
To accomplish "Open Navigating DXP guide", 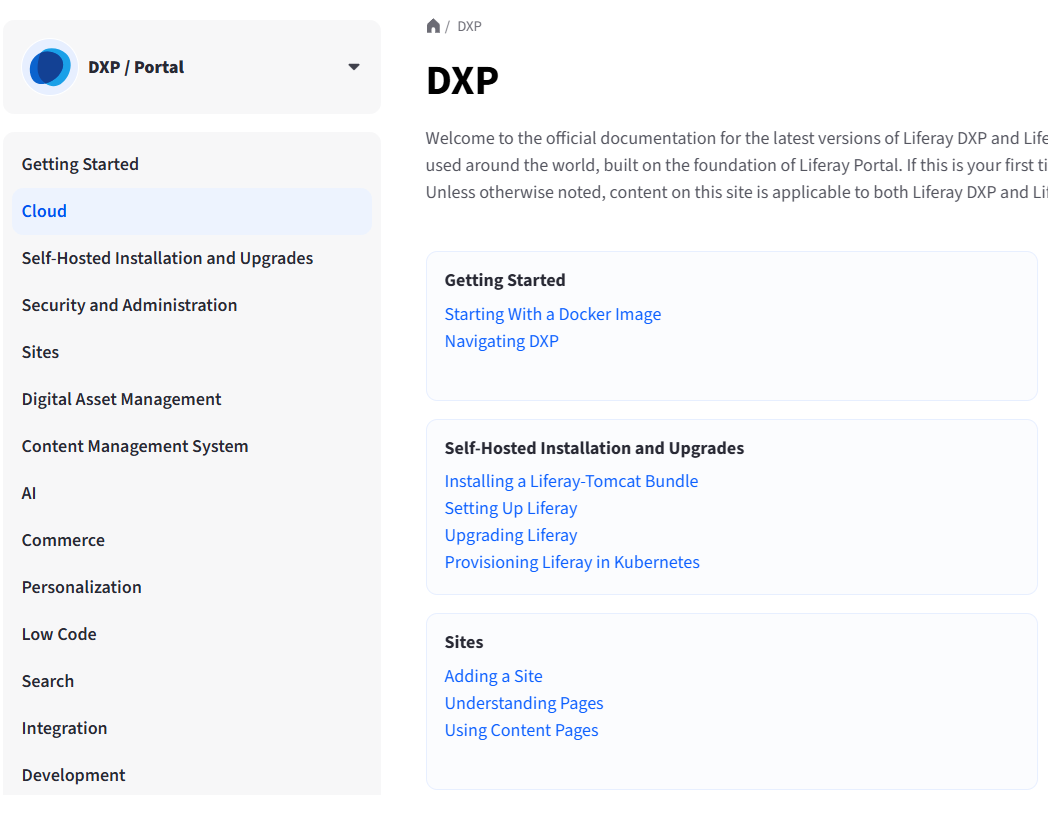I will [501, 341].
